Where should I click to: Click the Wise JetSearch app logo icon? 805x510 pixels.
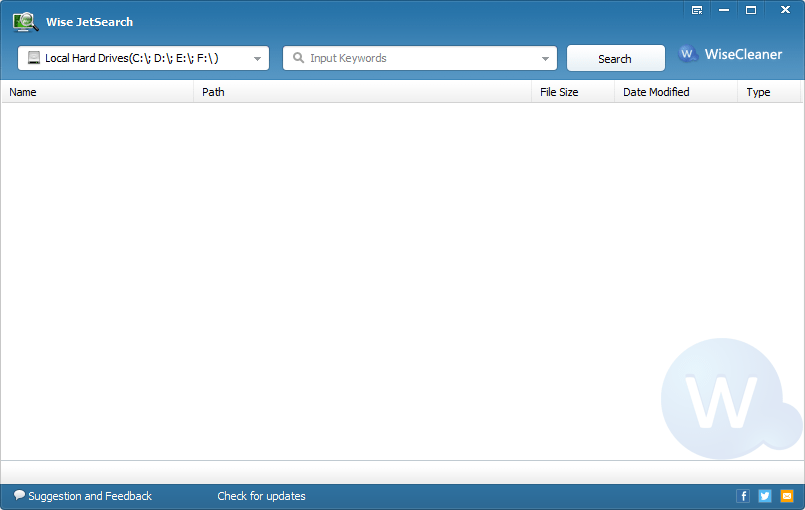point(25,21)
